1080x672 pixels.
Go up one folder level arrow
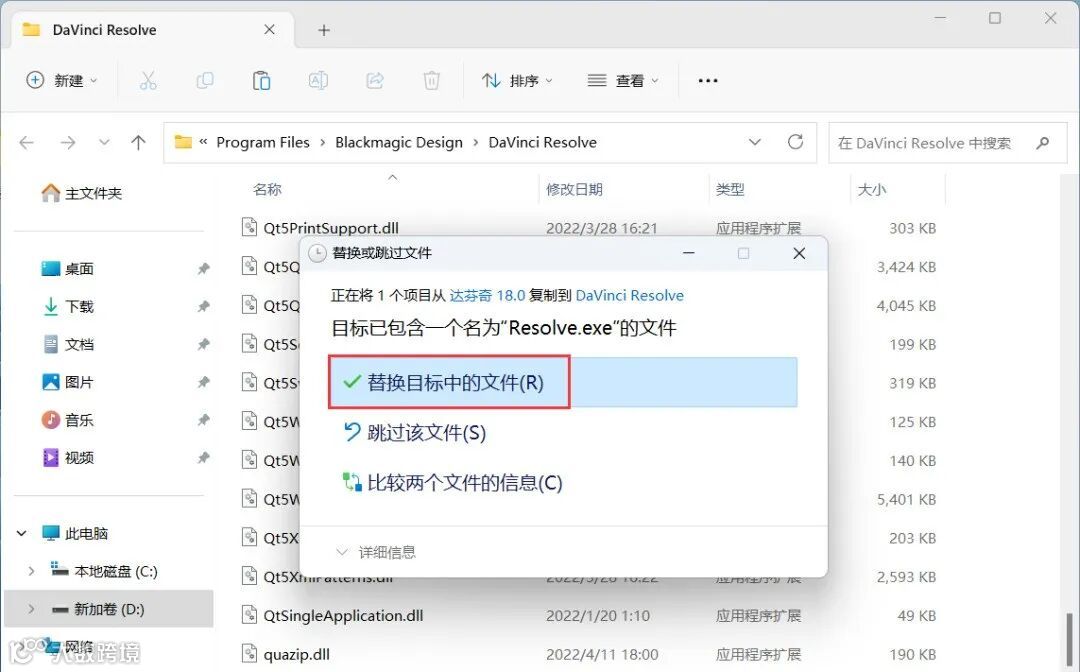tap(138, 143)
